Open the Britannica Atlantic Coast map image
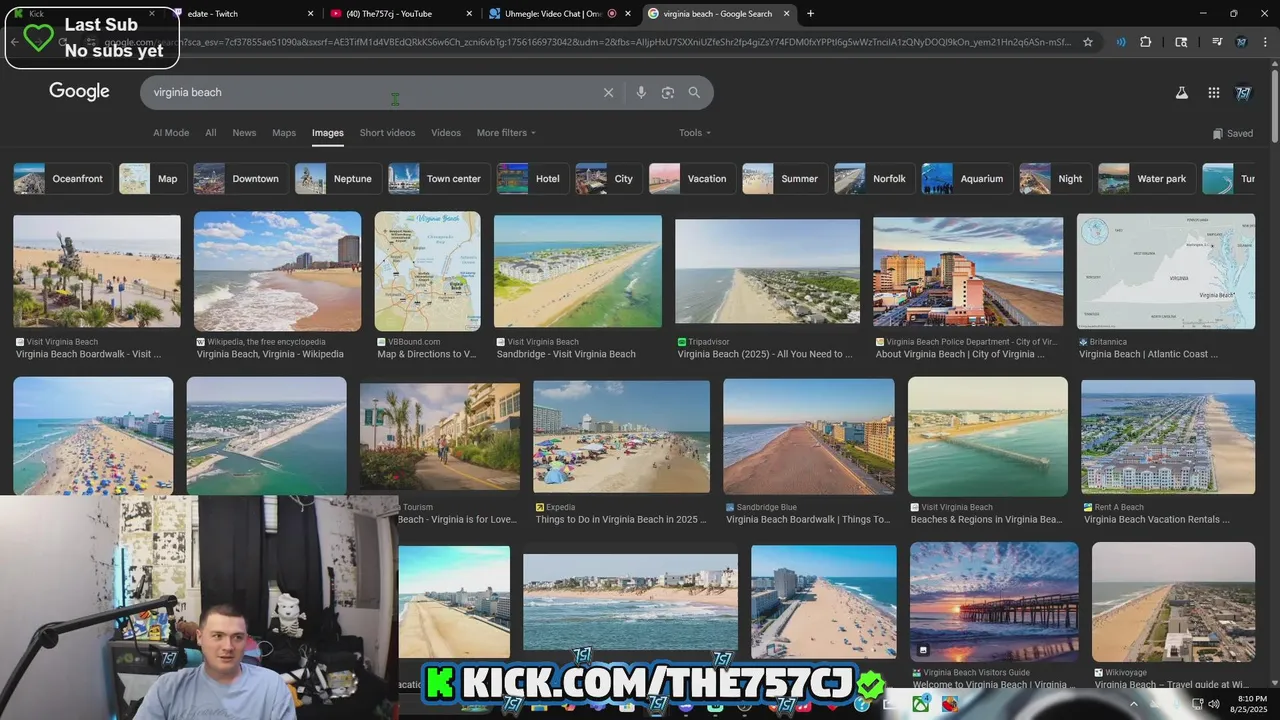 [x=1166, y=271]
